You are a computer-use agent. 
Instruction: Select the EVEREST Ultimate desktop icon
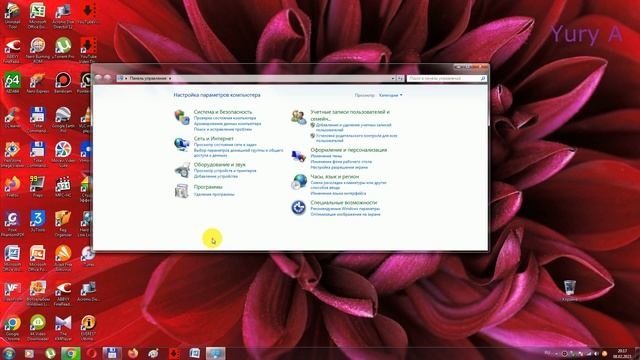88,328
